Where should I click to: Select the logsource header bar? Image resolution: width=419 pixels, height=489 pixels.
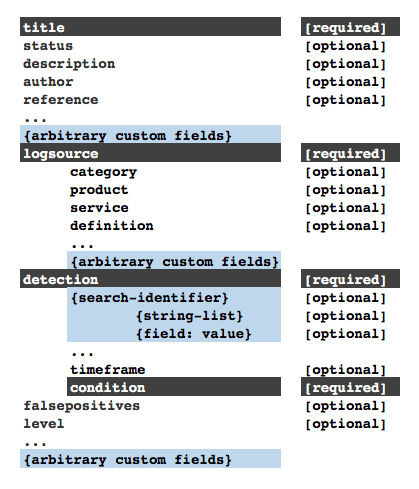pos(150,153)
